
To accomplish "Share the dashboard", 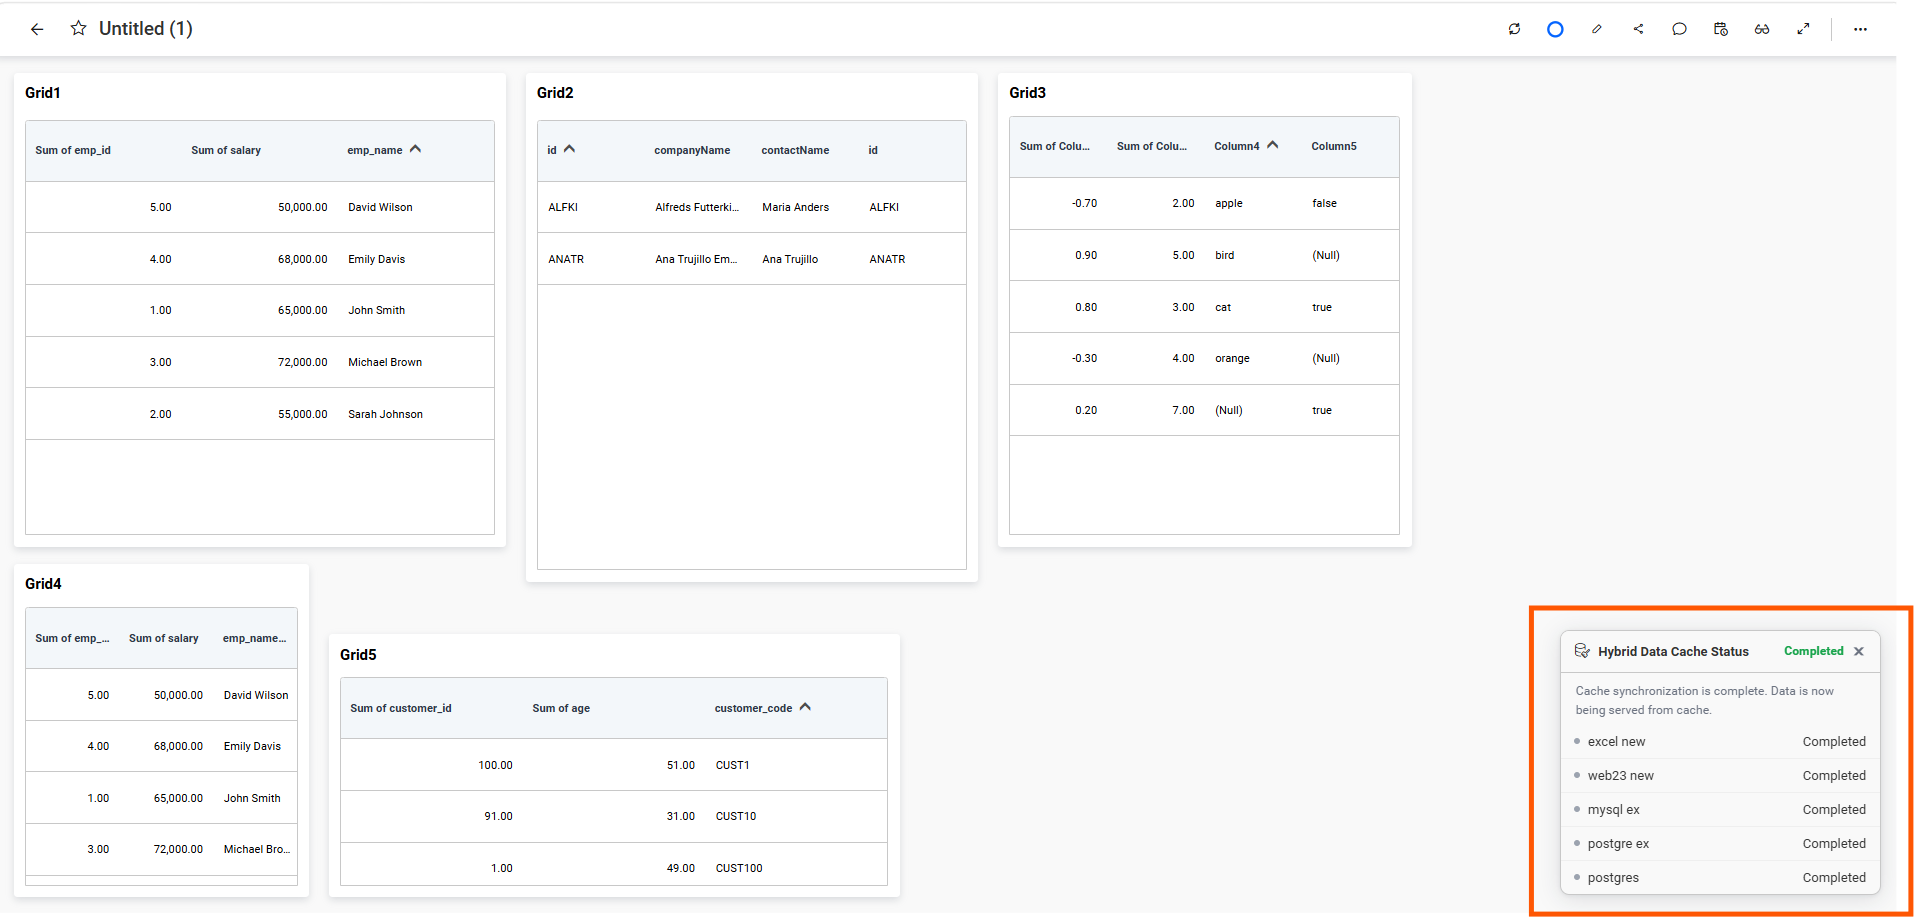I will 1638,29.
